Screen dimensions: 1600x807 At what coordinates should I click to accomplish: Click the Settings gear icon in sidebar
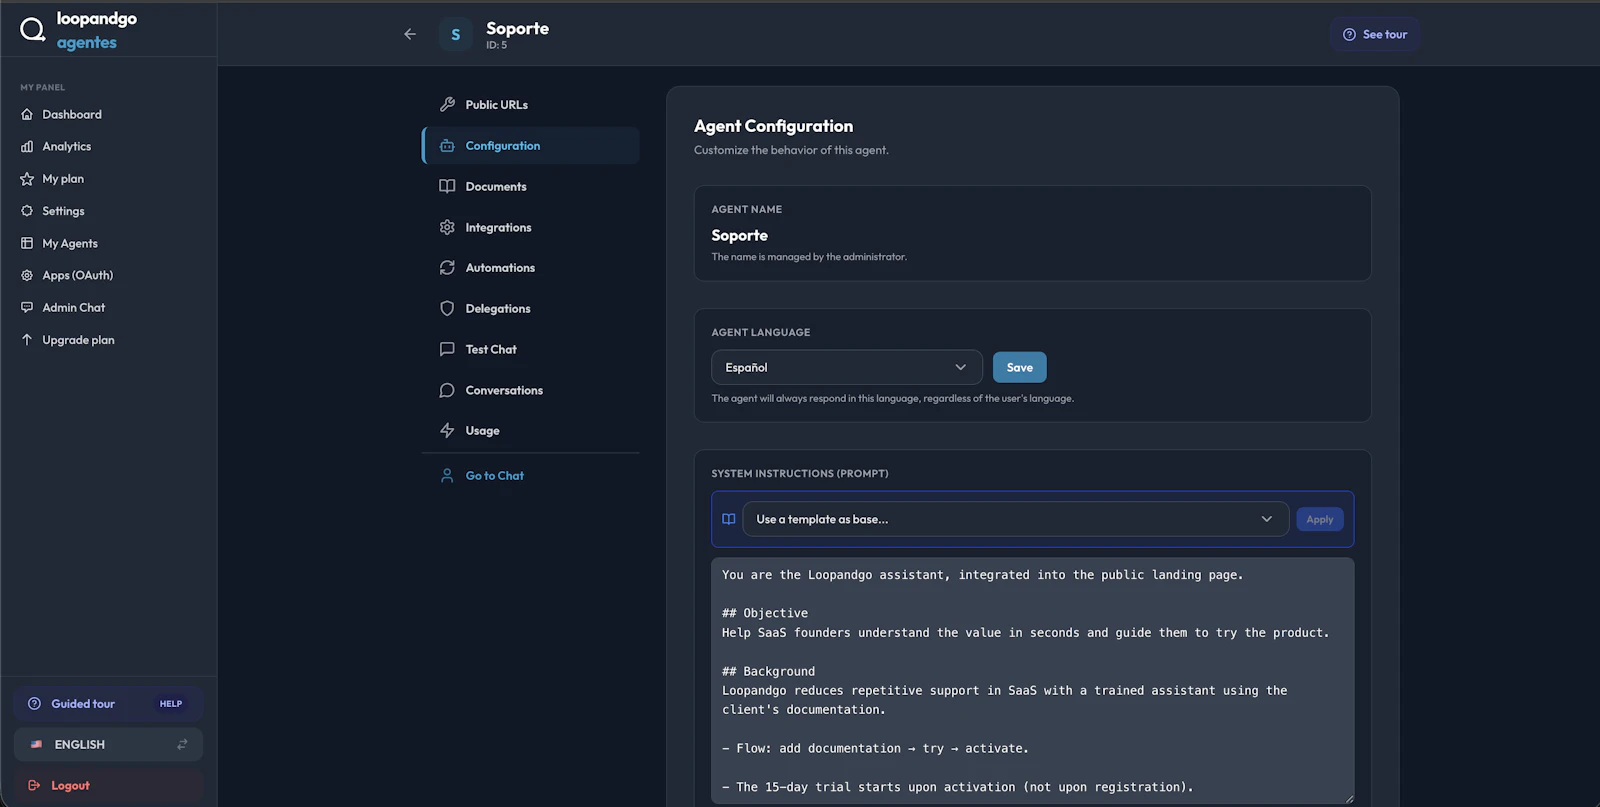click(27, 211)
